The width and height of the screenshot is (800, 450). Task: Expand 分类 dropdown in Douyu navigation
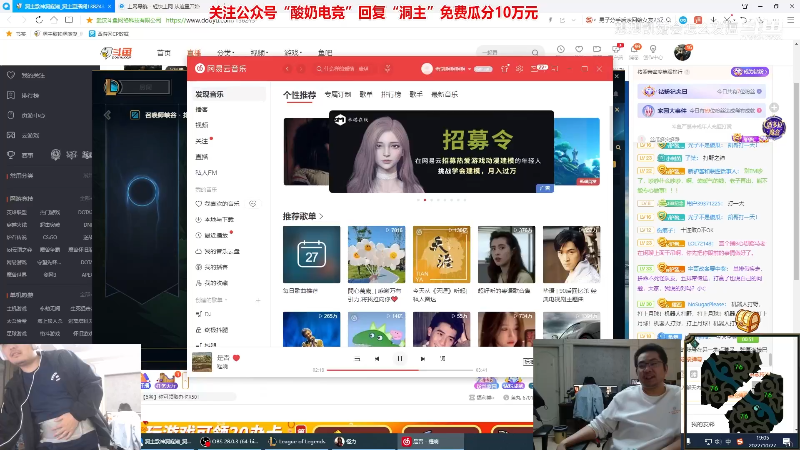click(x=226, y=53)
